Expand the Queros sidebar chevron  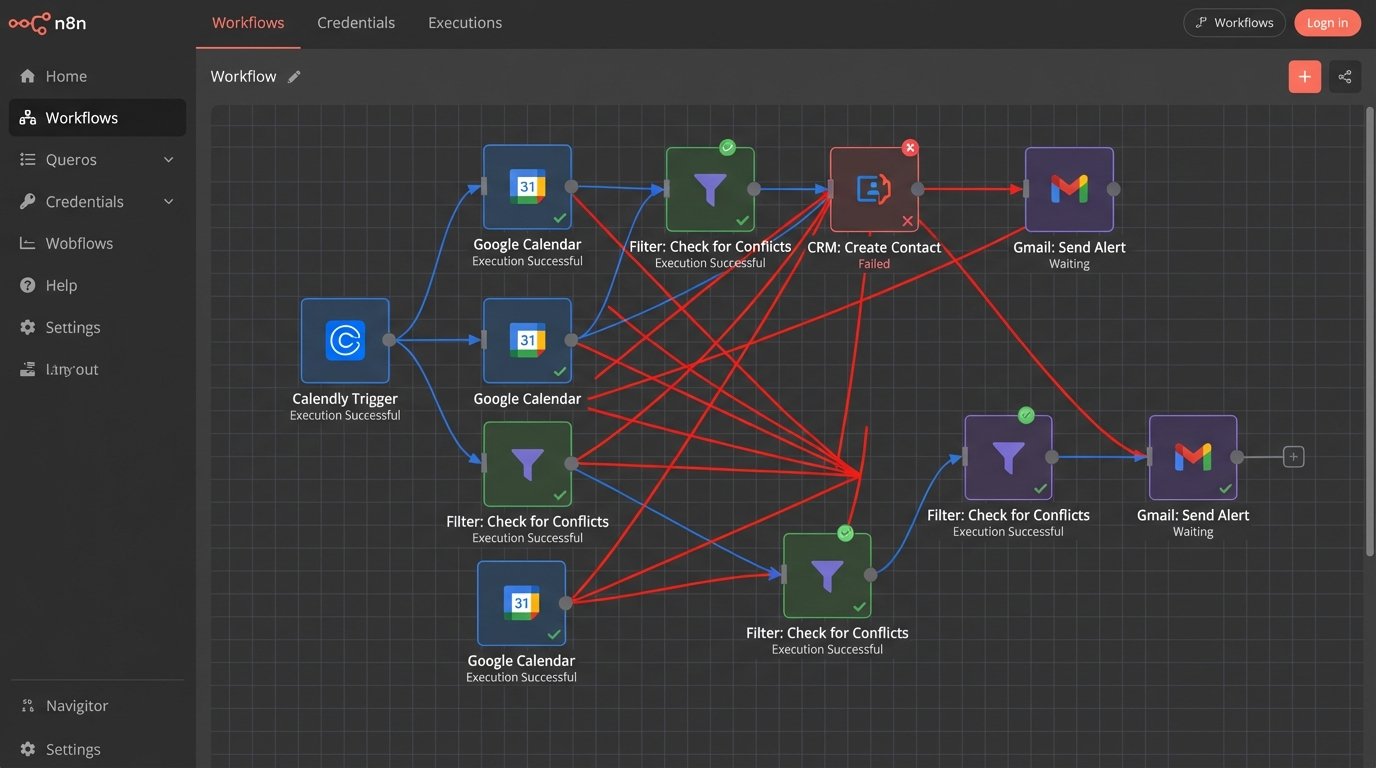tap(168, 160)
